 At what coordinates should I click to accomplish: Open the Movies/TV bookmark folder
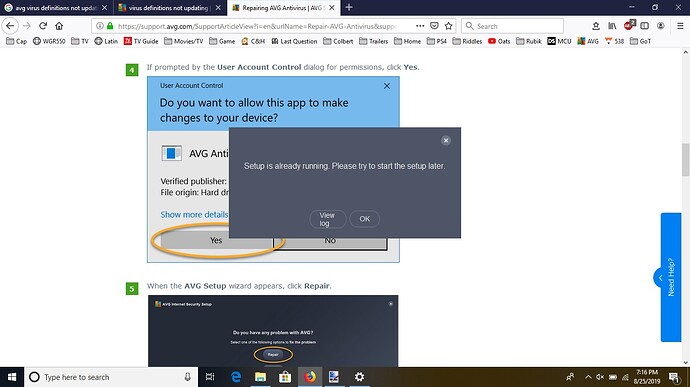tap(184, 41)
